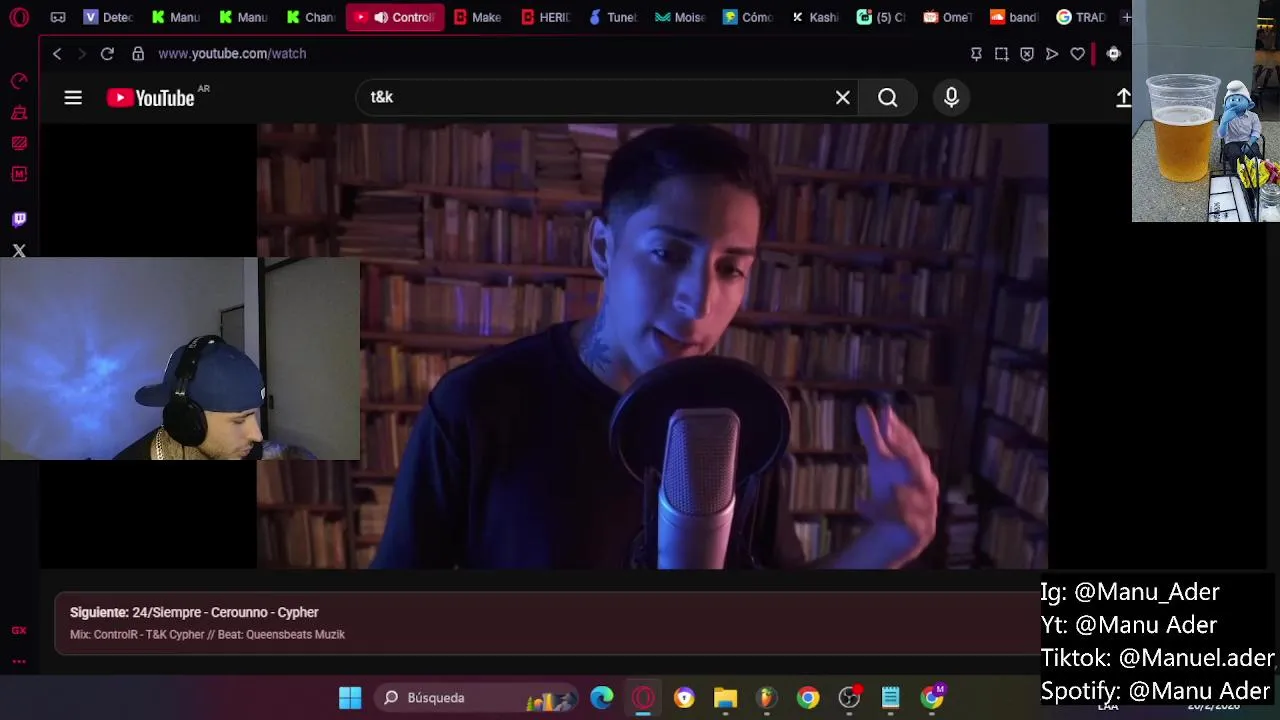Screen dimensions: 1280x720
Task: Switch to the 'band' SoundCloud tab
Action: pos(1015,17)
